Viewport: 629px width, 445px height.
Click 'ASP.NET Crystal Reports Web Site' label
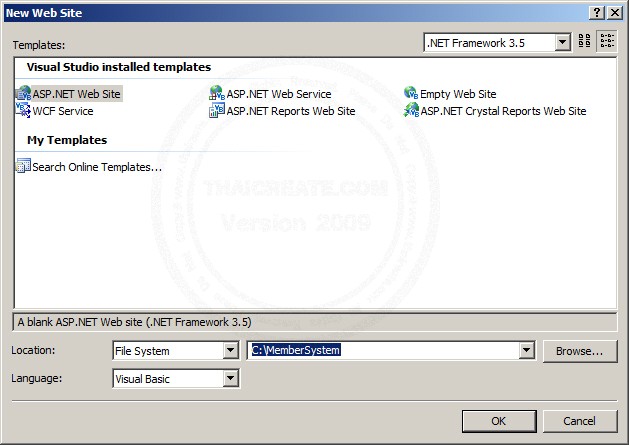(503, 111)
